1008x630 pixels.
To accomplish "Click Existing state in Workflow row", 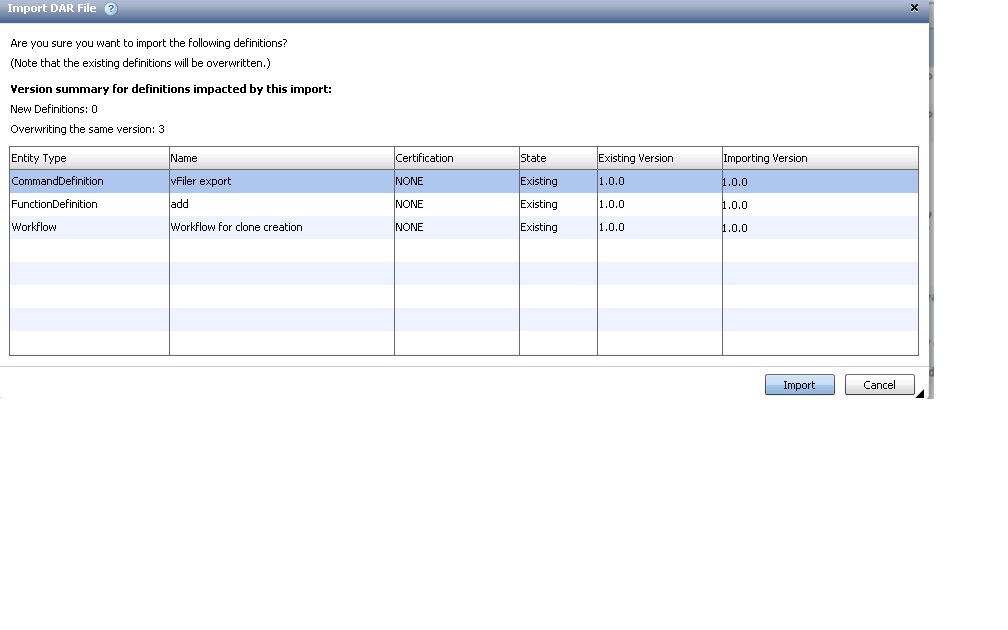I will point(539,227).
